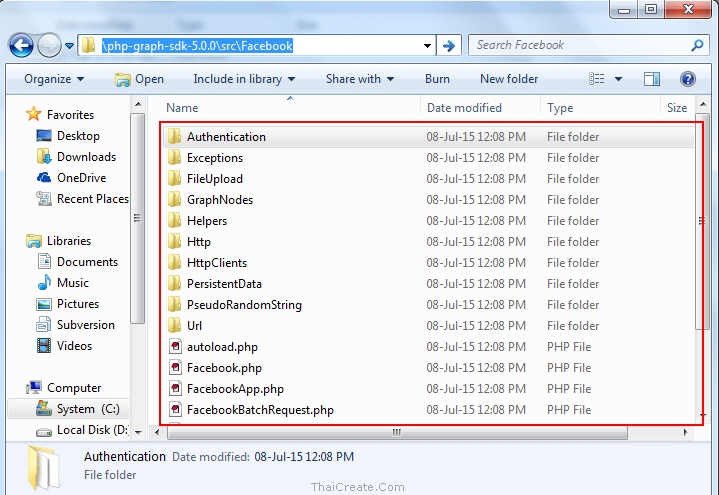The width and height of the screenshot is (719, 495).
Task: Sort by the Size column header
Action: click(x=678, y=108)
